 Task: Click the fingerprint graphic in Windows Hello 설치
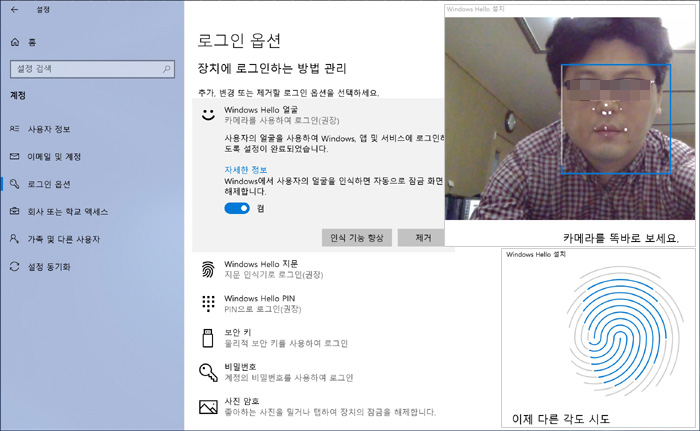point(625,331)
